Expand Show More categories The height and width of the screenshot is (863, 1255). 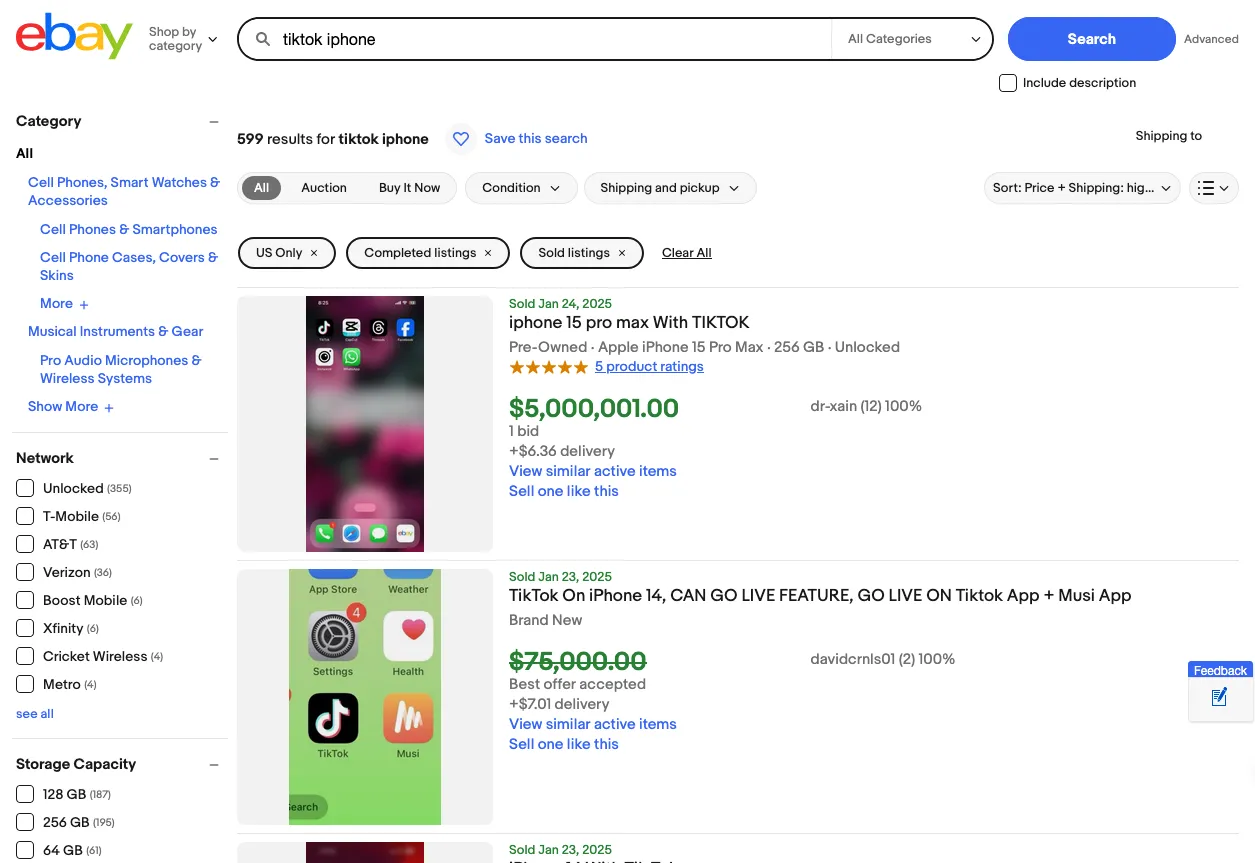tap(71, 407)
